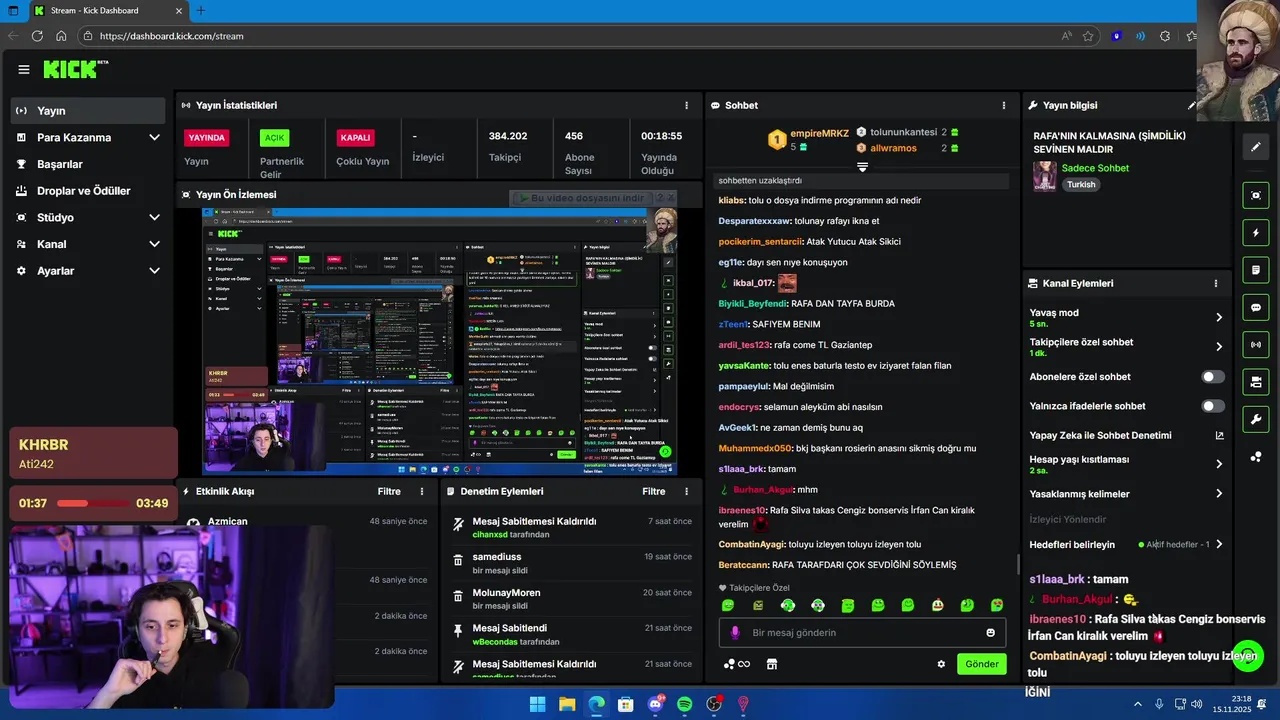Viewport: 1280px width, 720px height.
Task: Open Spotify from the taskbar
Action: tap(685, 704)
